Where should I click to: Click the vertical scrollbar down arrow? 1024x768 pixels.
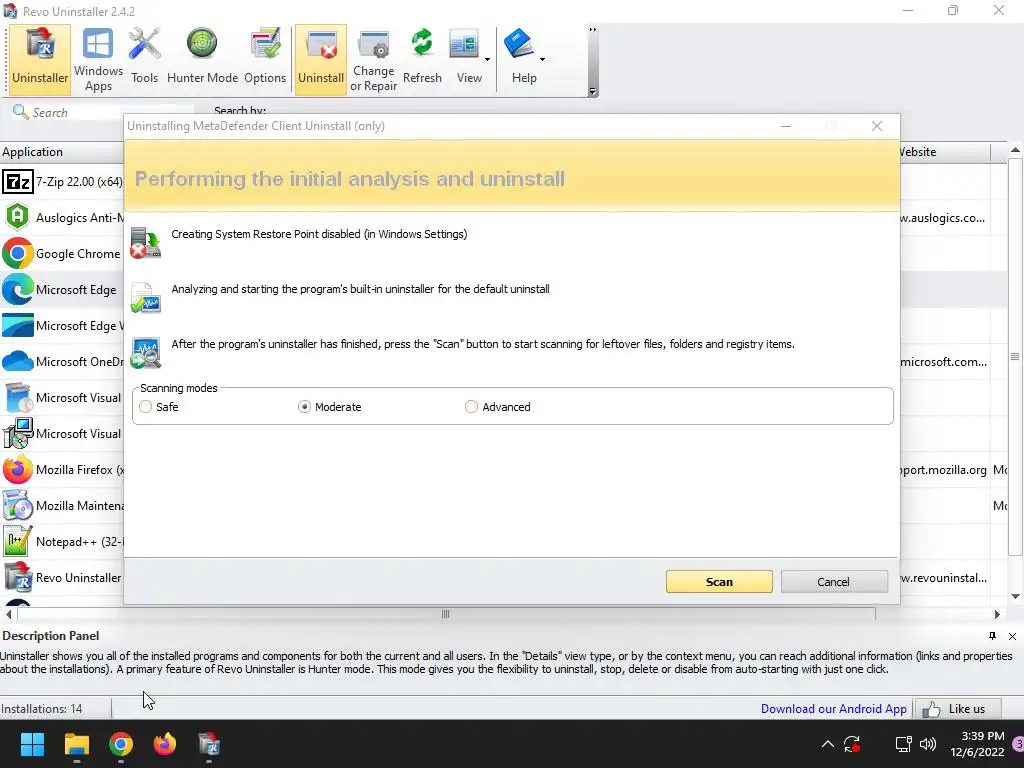pyautogui.click(x=1016, y=596)
